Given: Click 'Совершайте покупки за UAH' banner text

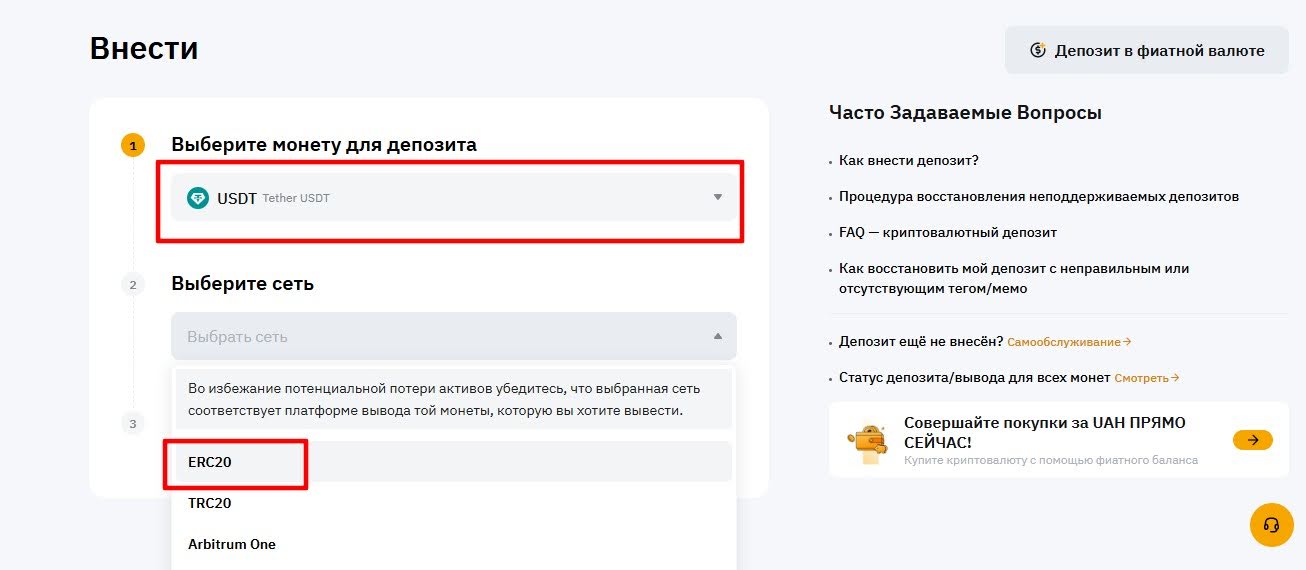Looking at the screenshot, I should click(1045, 432).
